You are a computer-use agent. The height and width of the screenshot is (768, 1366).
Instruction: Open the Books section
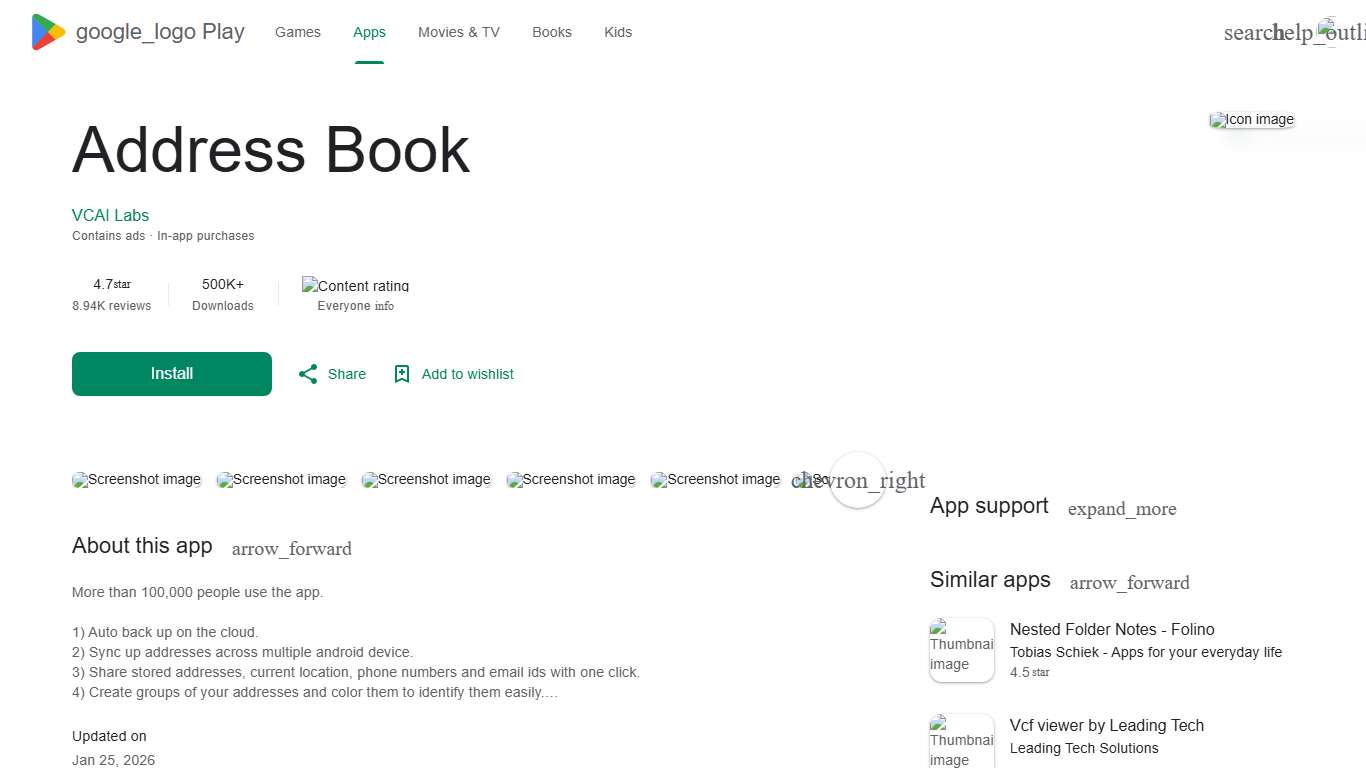point(551,31)
